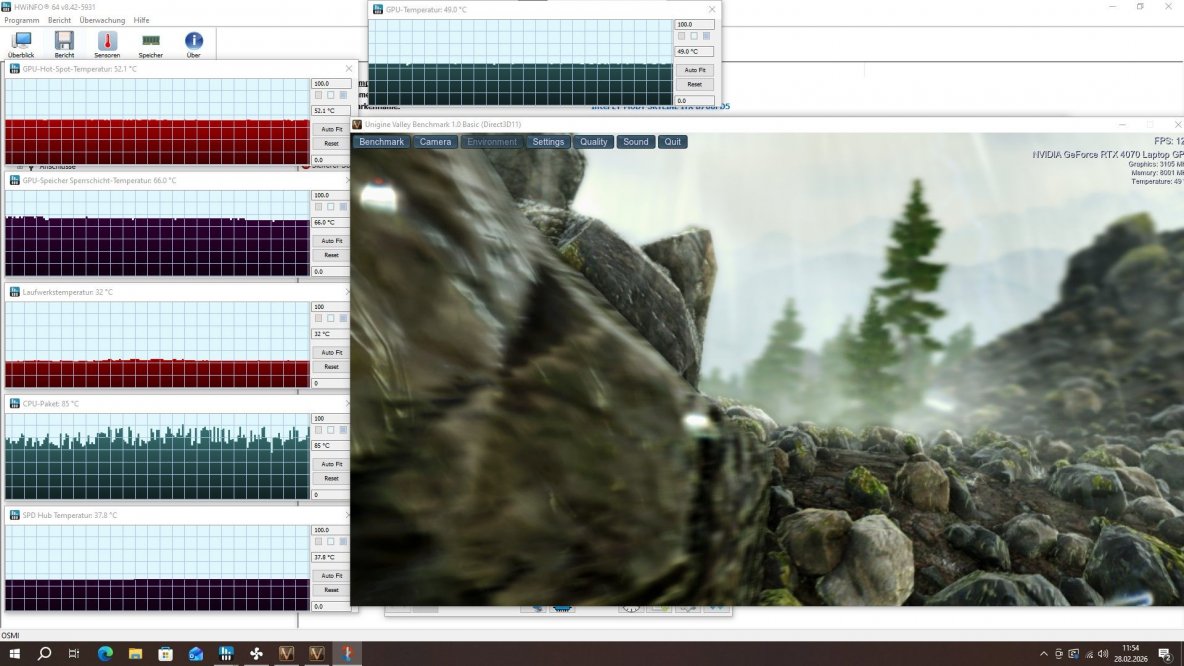Open Outlook mail from taskbar
This screenshot has height=666, width=1184.
[x=196, y=654]
